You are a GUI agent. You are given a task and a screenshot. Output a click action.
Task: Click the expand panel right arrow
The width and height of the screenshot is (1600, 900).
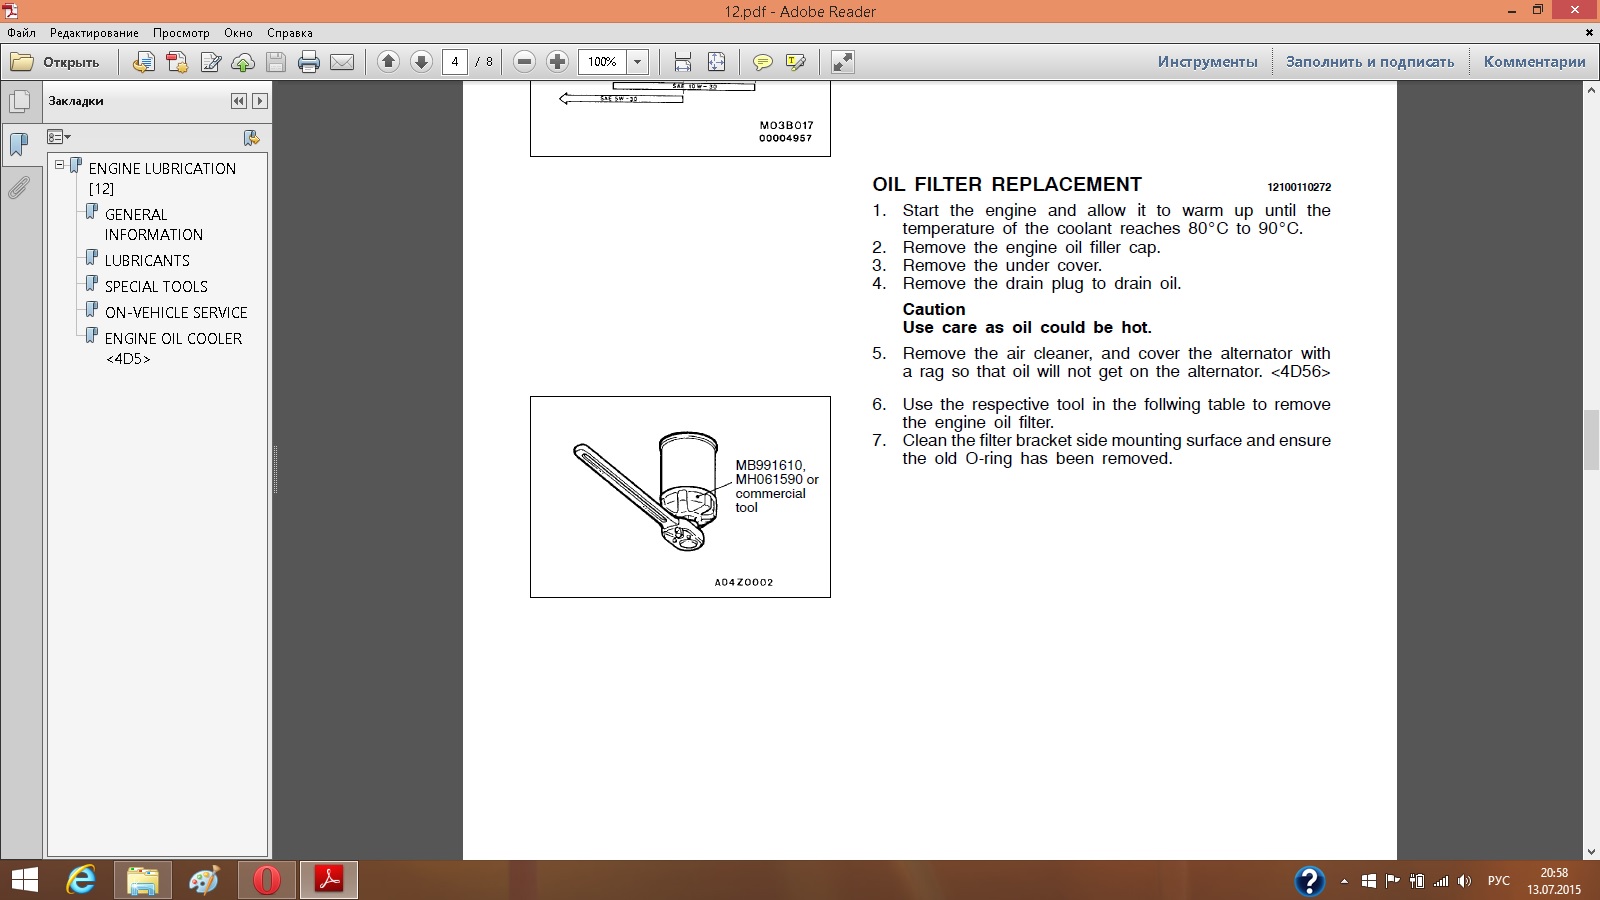(260, 101)
